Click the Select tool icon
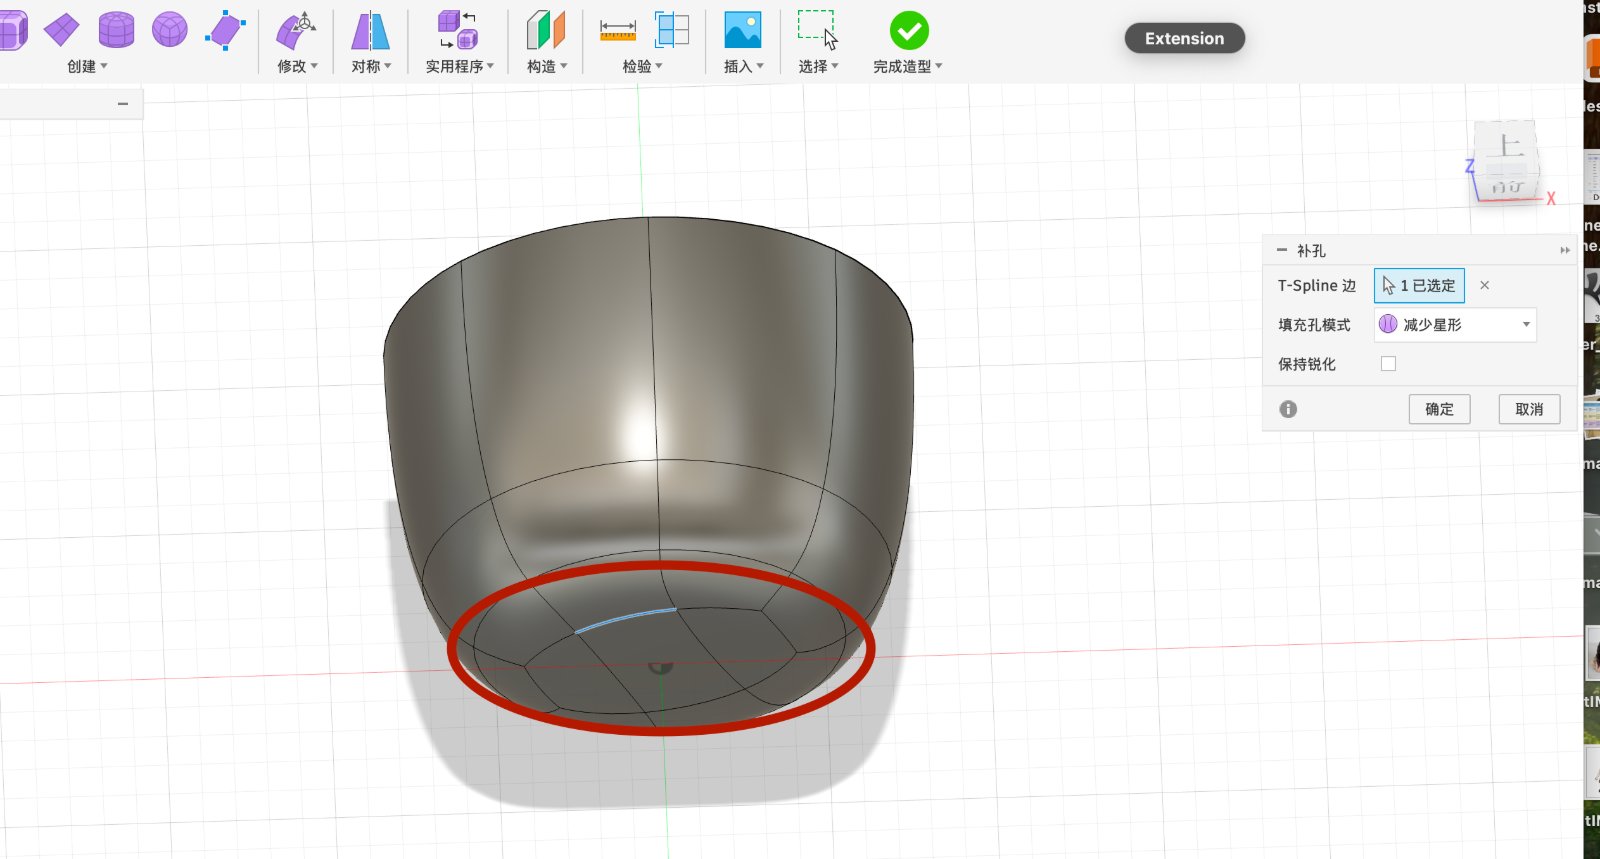Viewport: 1600px width, 859px height. (x=817, y=30)
